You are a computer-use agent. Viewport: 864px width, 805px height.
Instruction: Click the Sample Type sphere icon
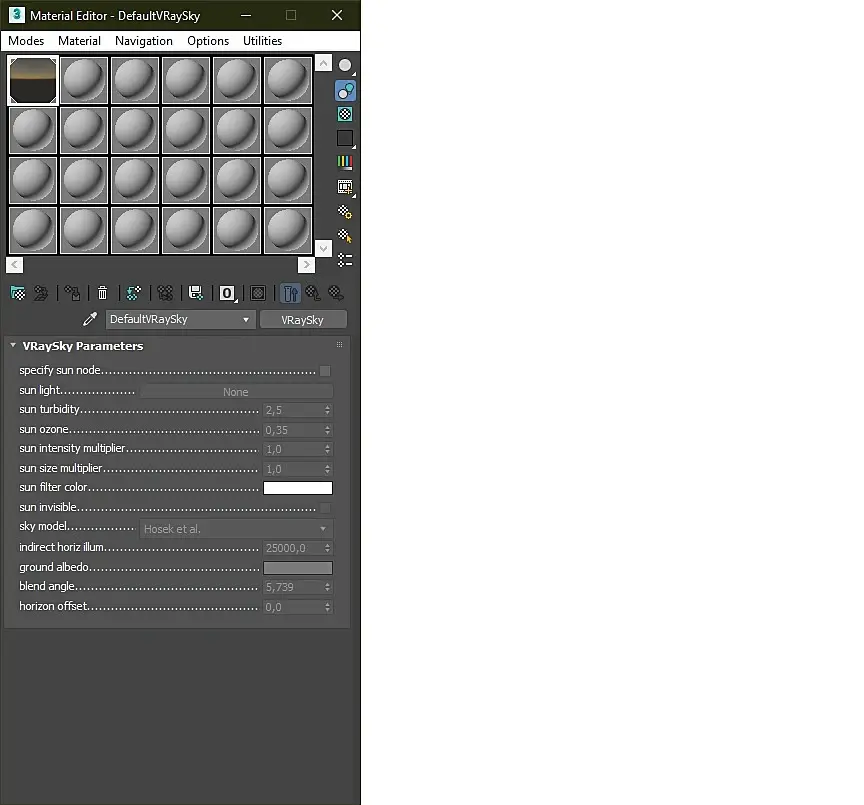[x=345, y=66]
